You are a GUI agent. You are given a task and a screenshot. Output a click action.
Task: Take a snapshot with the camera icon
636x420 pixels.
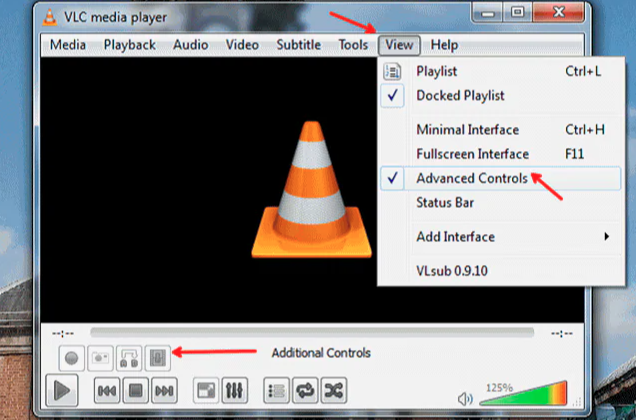pyautogui.click(x=100, y=358)
